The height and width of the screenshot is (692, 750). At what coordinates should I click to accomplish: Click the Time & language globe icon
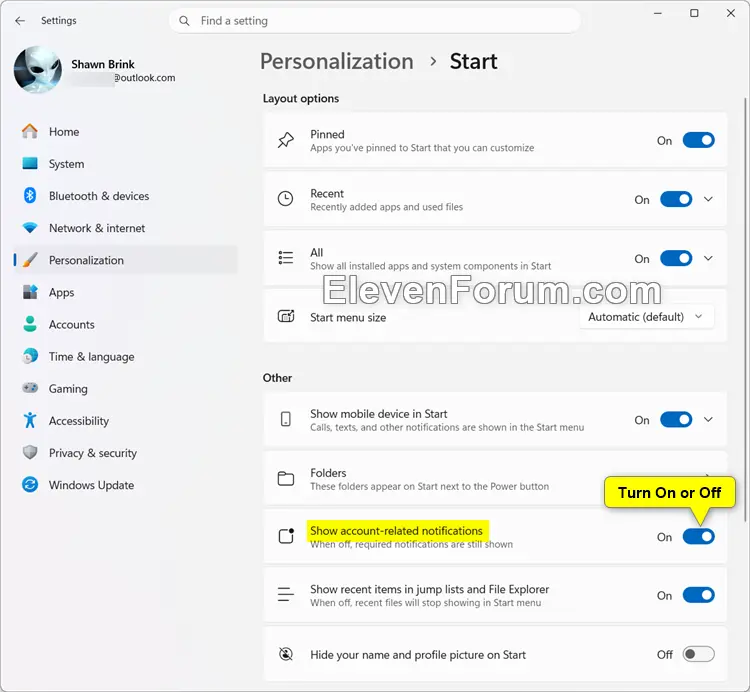[x=30, y=356]
